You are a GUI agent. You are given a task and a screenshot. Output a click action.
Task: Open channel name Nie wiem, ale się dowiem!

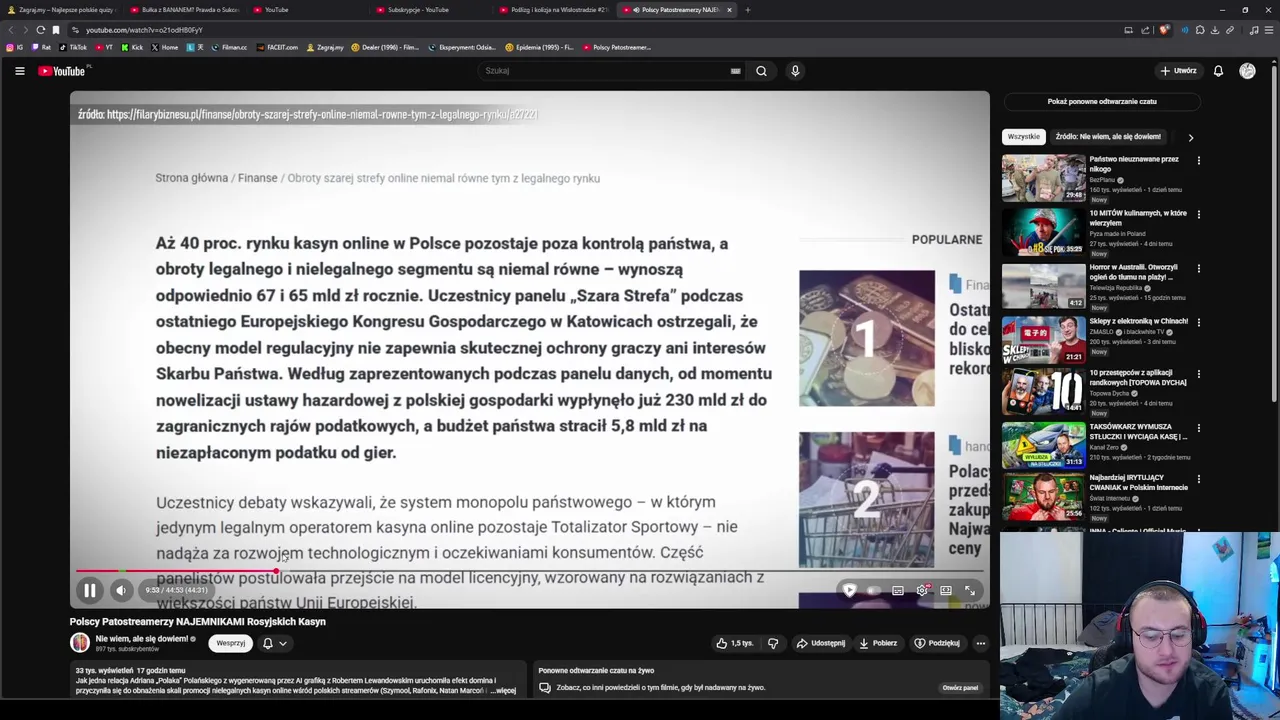(x=141, y=638)
